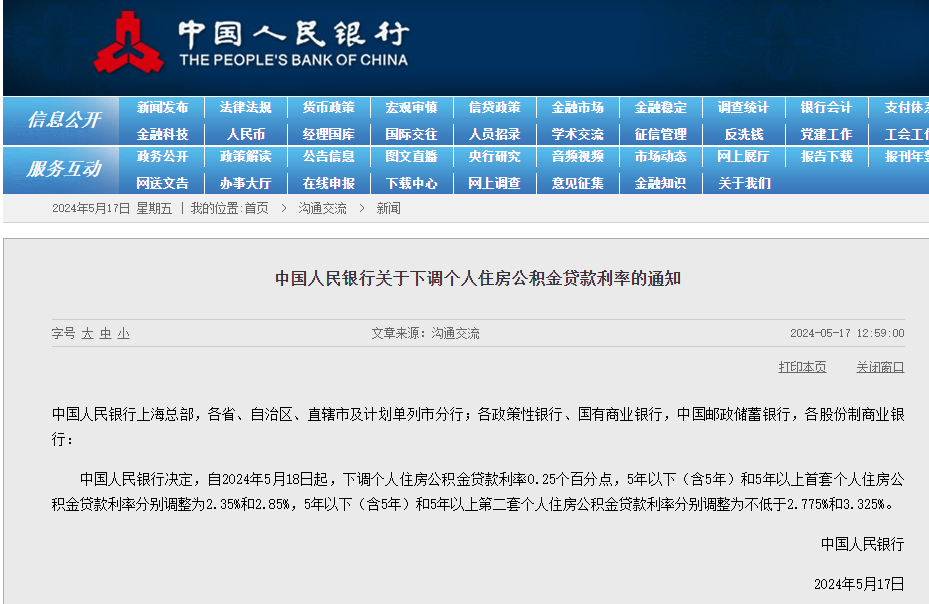The height and width of the screenshot is (604, 929).
Task: Click the 服务互动 category label
Action: pyautogui.click(x=65, y=169)
